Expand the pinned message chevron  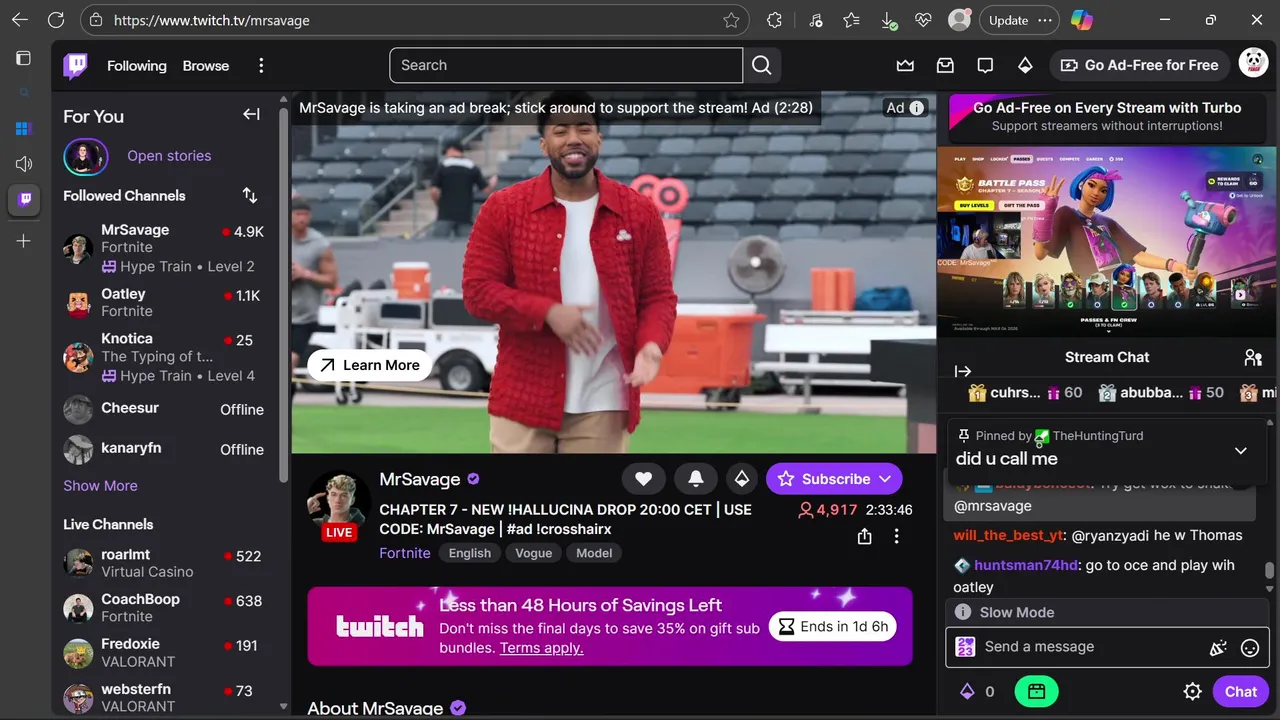tap(1240, 451)
